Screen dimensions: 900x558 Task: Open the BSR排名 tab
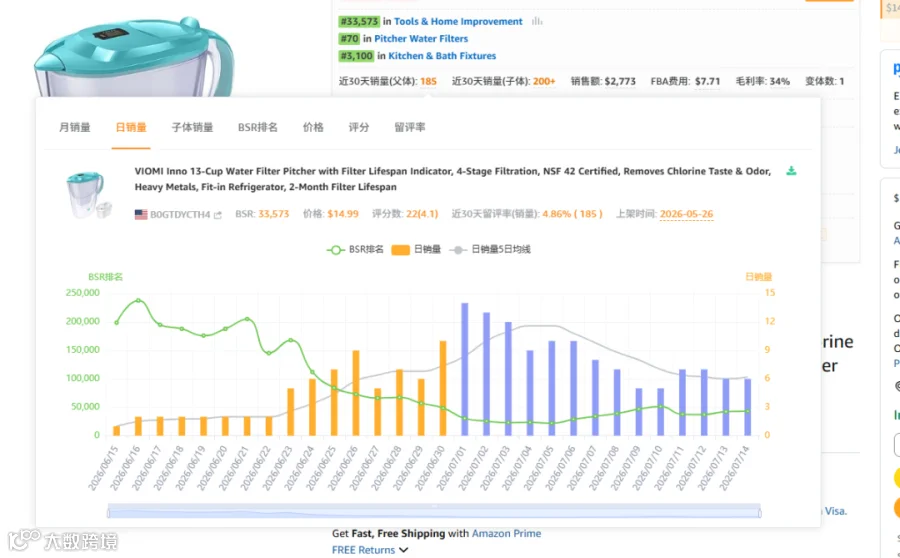pyautogui.click(x=258, y=127)
